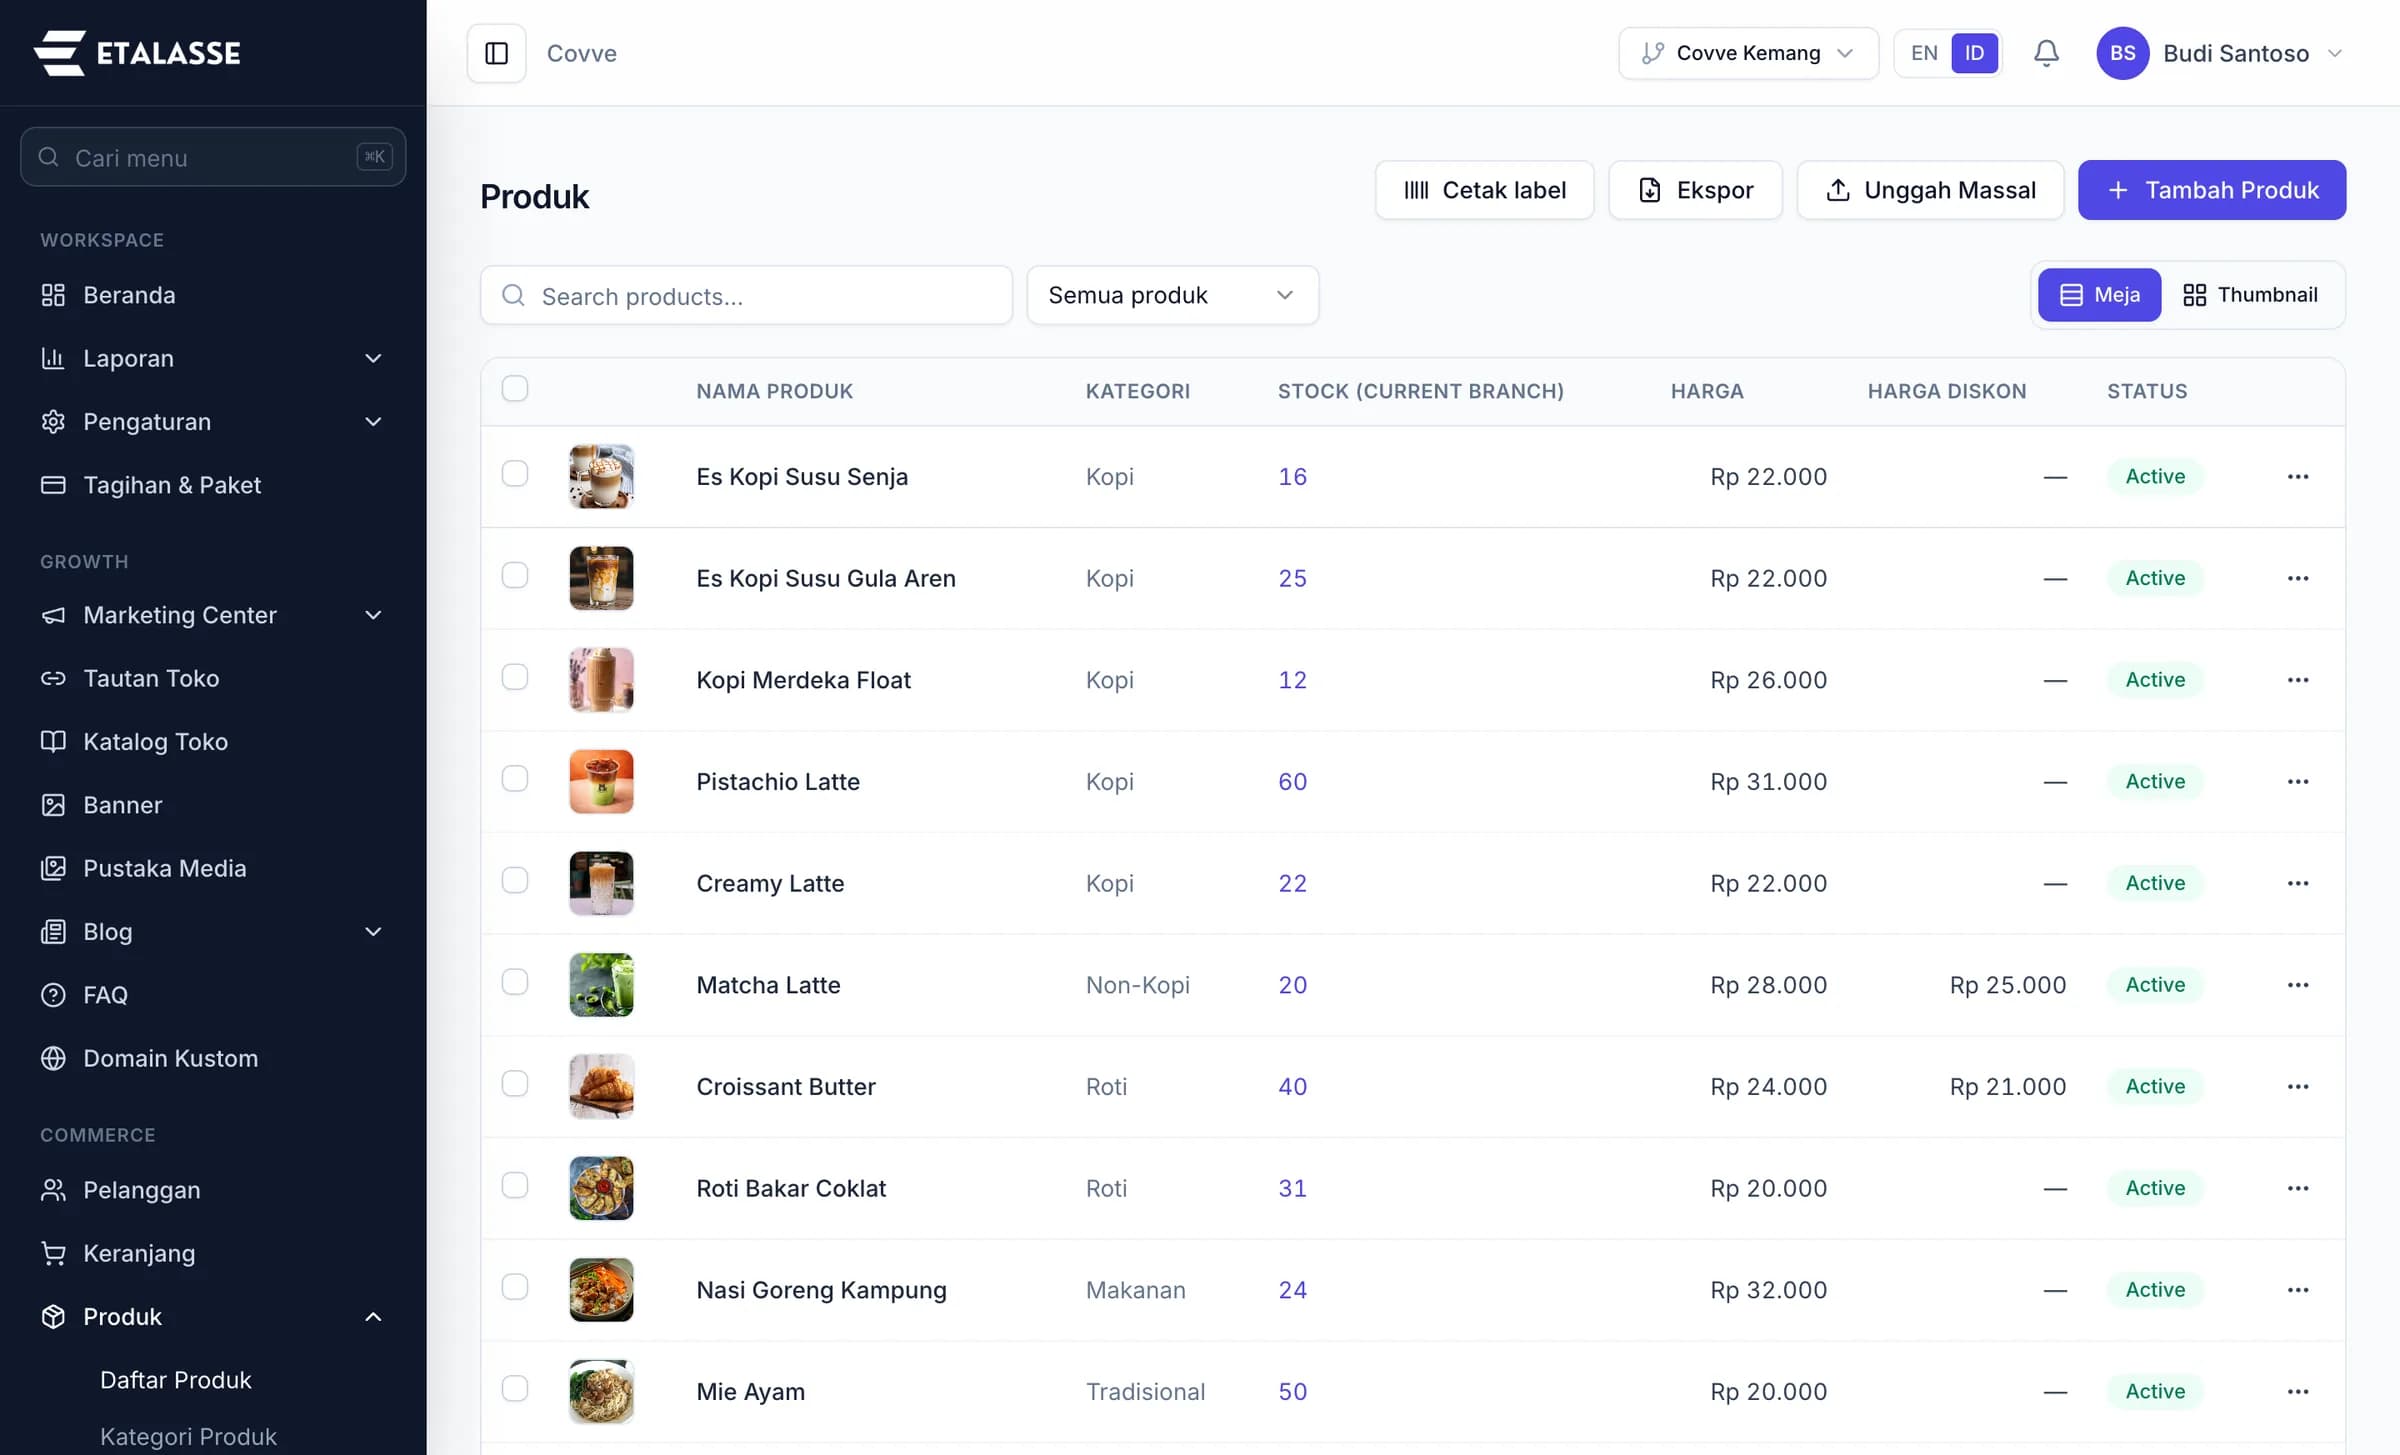Open the Semua produk filter dropdown

pos(1172,295)
